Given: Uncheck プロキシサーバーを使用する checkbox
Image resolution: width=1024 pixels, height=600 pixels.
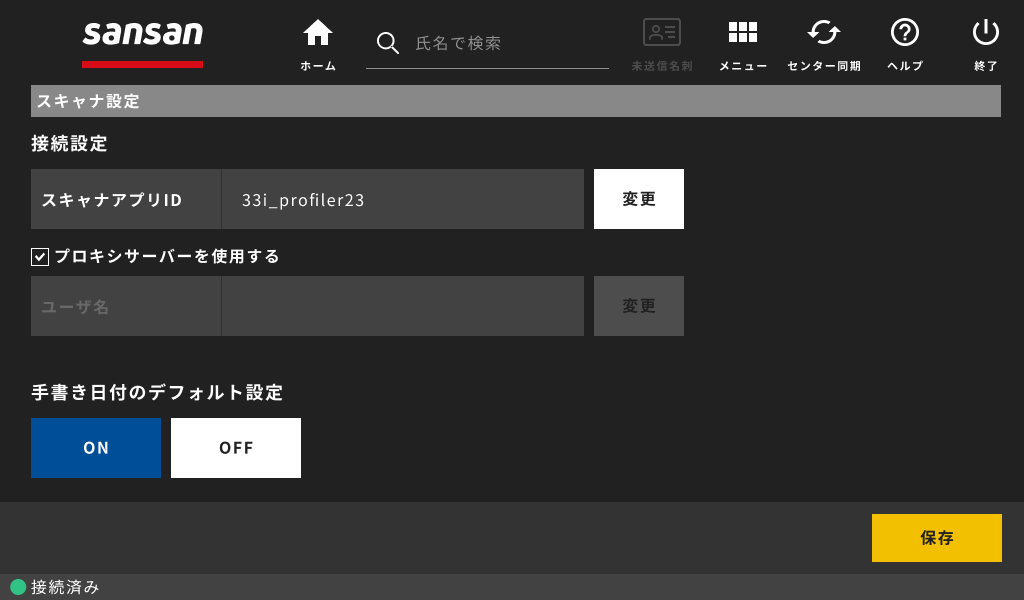Looking at the screenshot, I should pos(40,257).
